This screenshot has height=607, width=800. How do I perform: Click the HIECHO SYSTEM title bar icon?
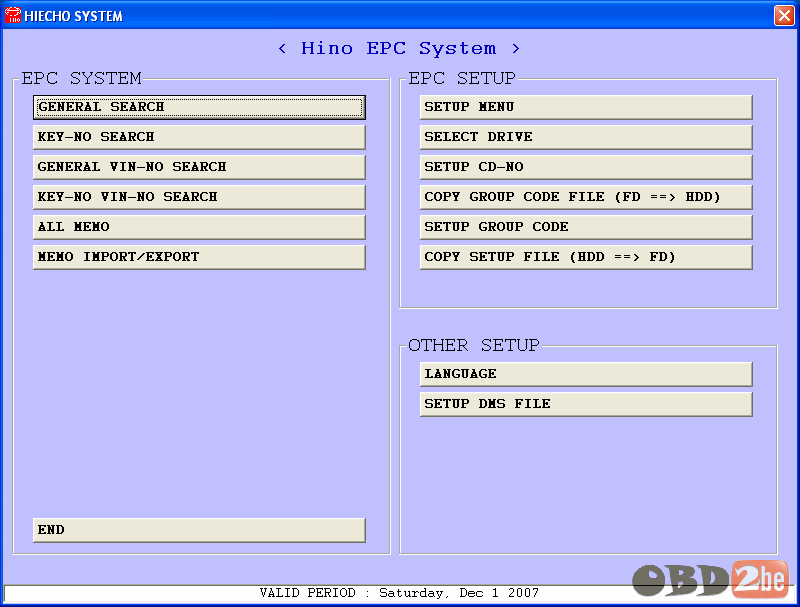13,15
